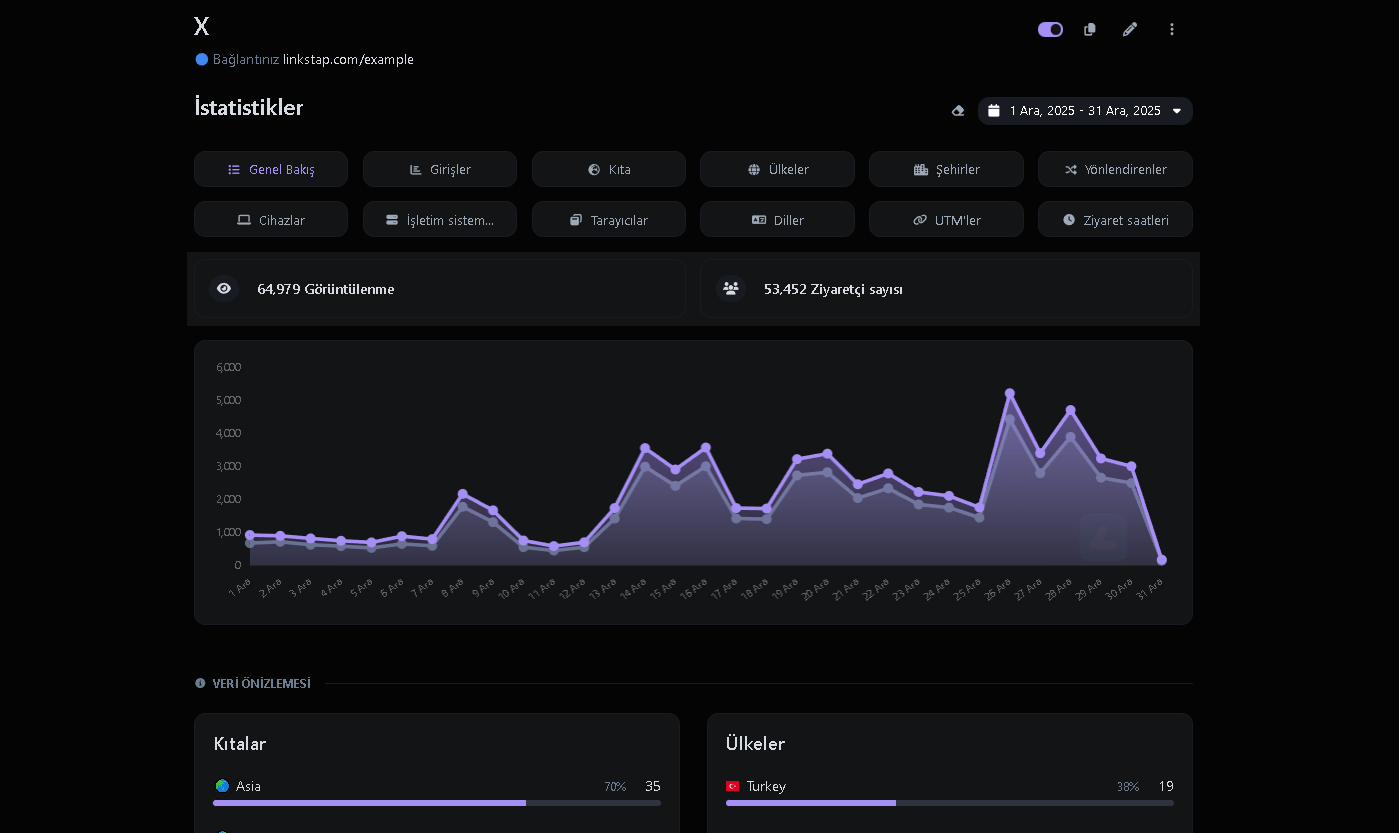Open the three-dot more options menu
The height and width of the screenshot is (833, 1399).
coord(1172,29)
